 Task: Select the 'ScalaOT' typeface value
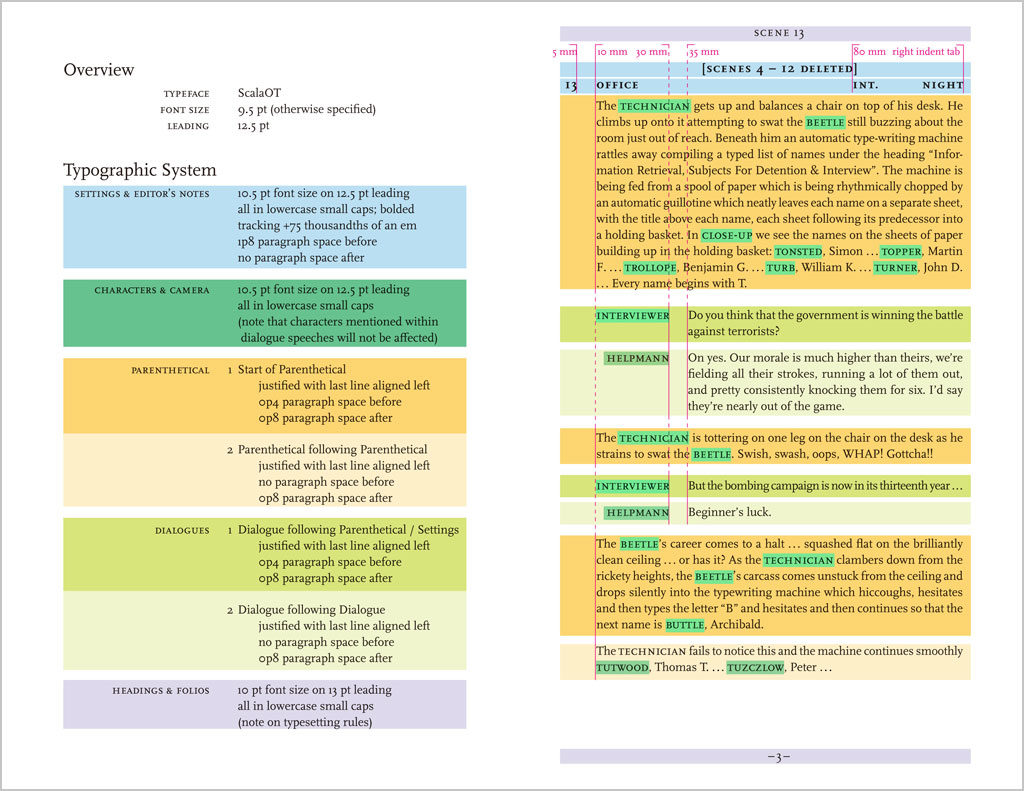coord(259,93)
